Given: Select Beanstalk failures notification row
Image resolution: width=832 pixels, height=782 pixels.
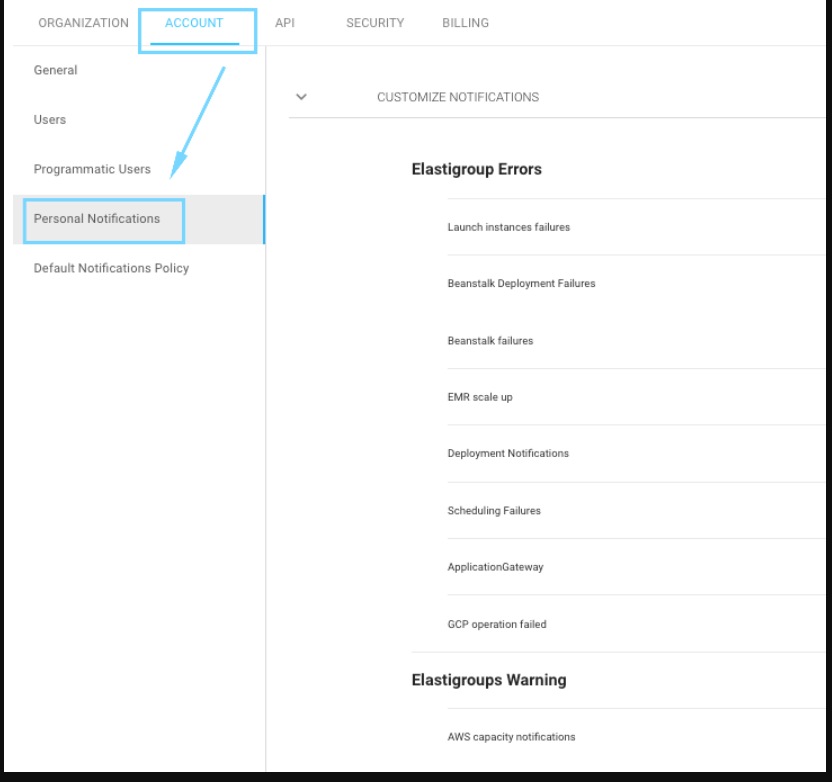Looking at the screenshot, I should tap(490, 341).
